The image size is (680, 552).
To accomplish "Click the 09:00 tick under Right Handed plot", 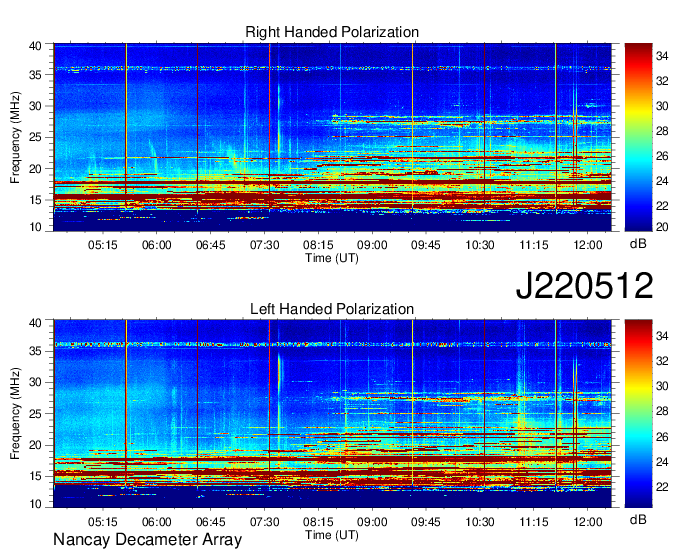I will click(372, 245).
